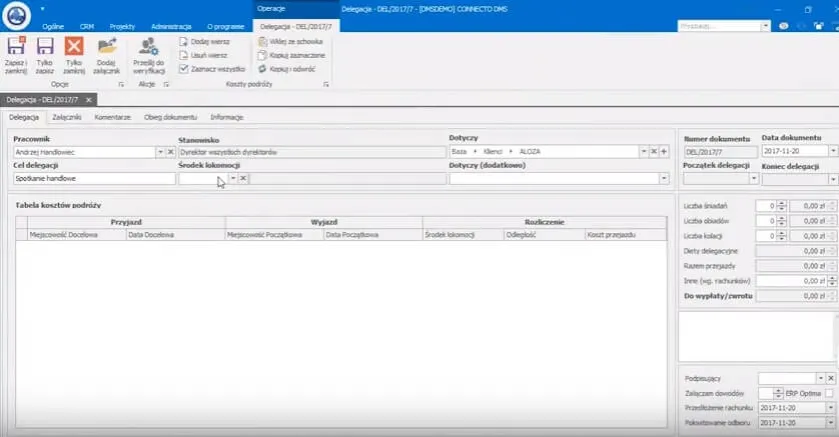Increase Liczba śniadań with up spinner

[x=781, y=203]
